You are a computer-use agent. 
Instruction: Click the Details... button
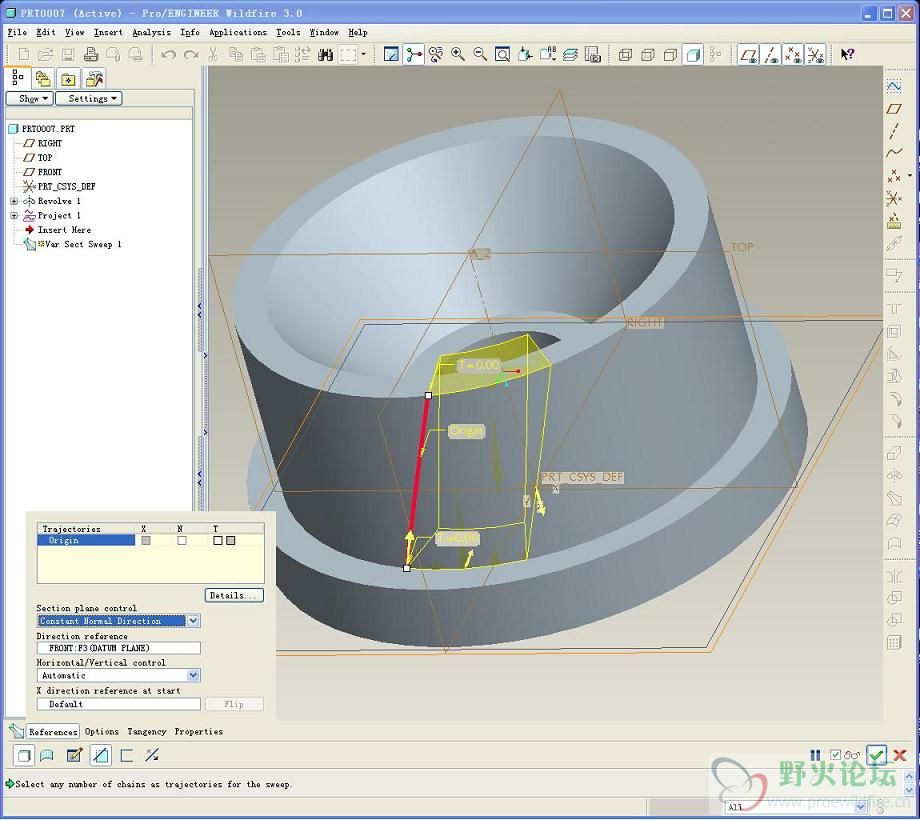point(234,595)
